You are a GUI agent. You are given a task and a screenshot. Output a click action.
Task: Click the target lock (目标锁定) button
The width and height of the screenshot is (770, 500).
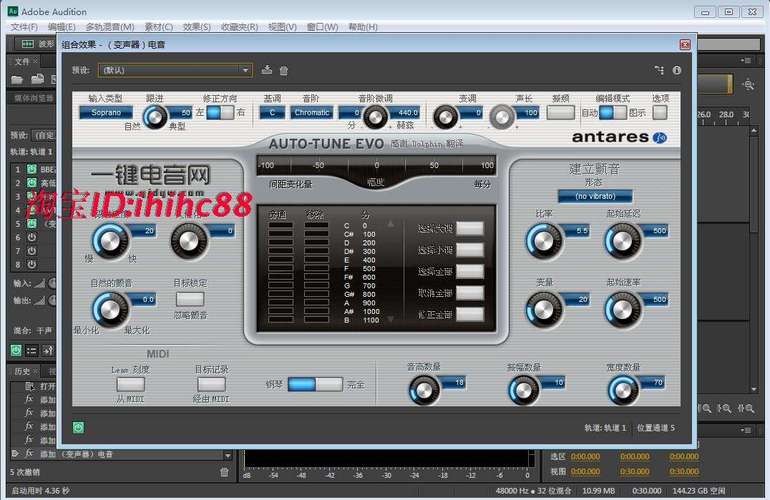[190, 299]
